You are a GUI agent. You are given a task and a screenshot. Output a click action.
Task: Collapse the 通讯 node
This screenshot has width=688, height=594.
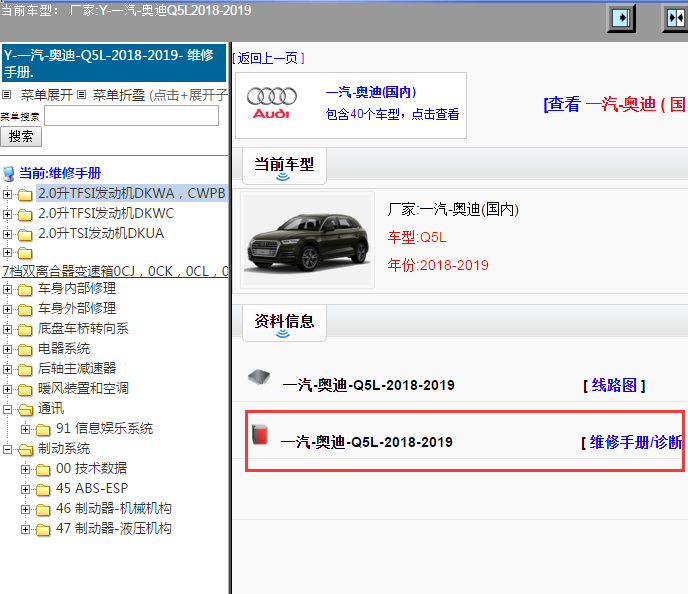7,409
